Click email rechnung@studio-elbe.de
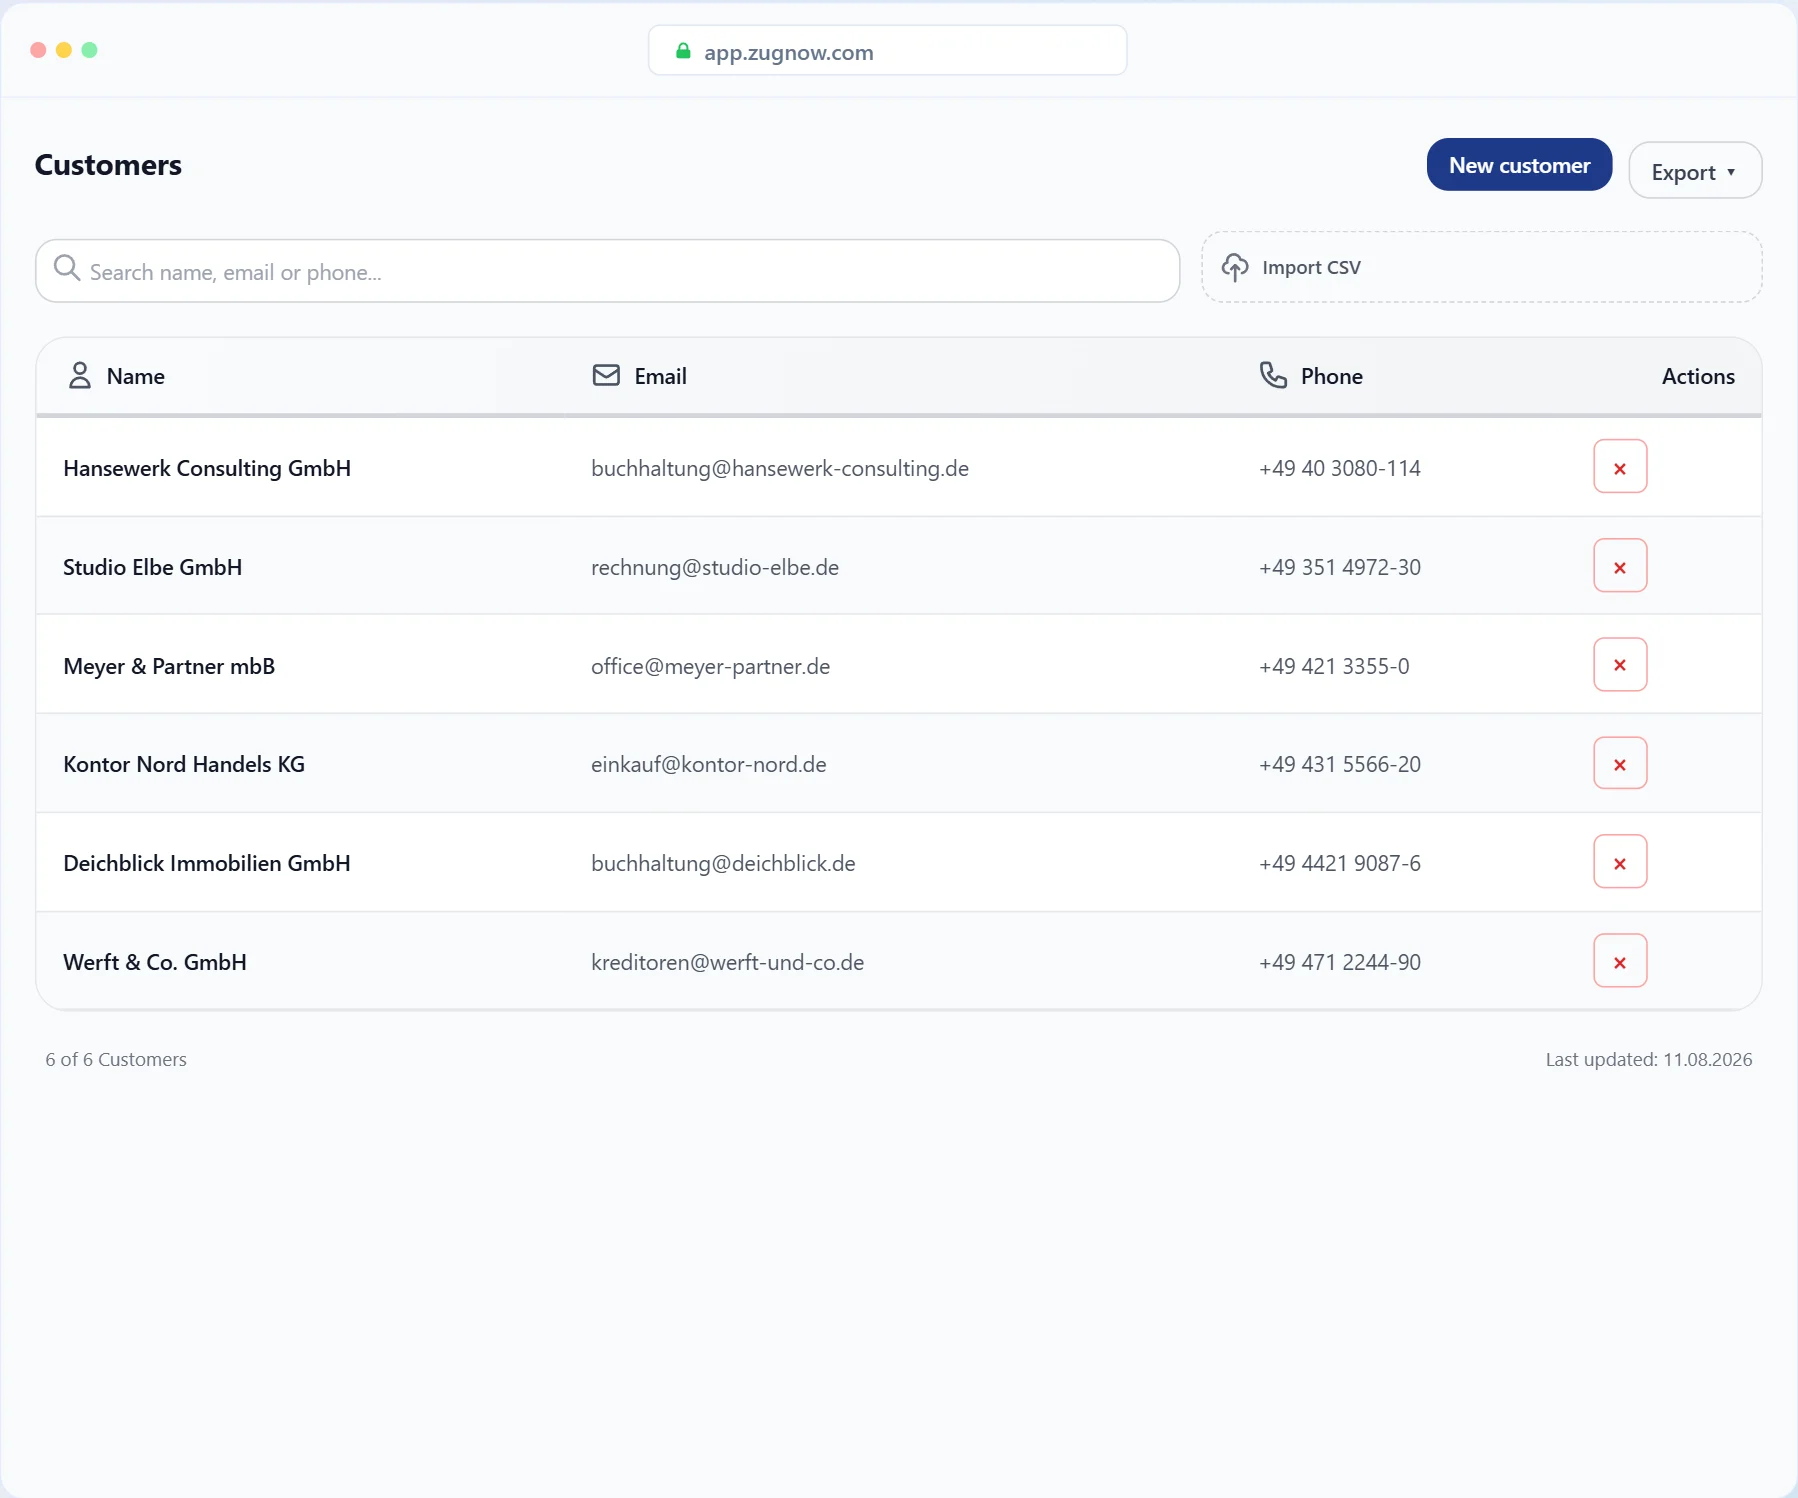This screenshot has height=1498, width=1798. click(x=715, y=567)
